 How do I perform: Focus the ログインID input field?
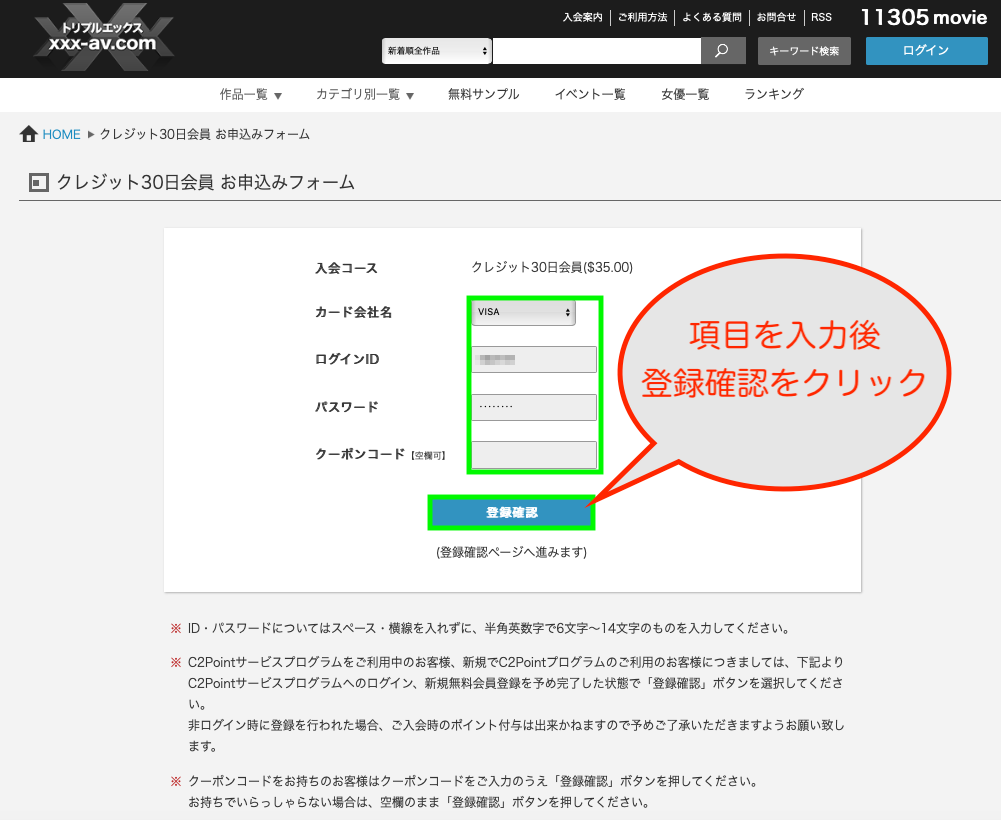pos(534,360)
